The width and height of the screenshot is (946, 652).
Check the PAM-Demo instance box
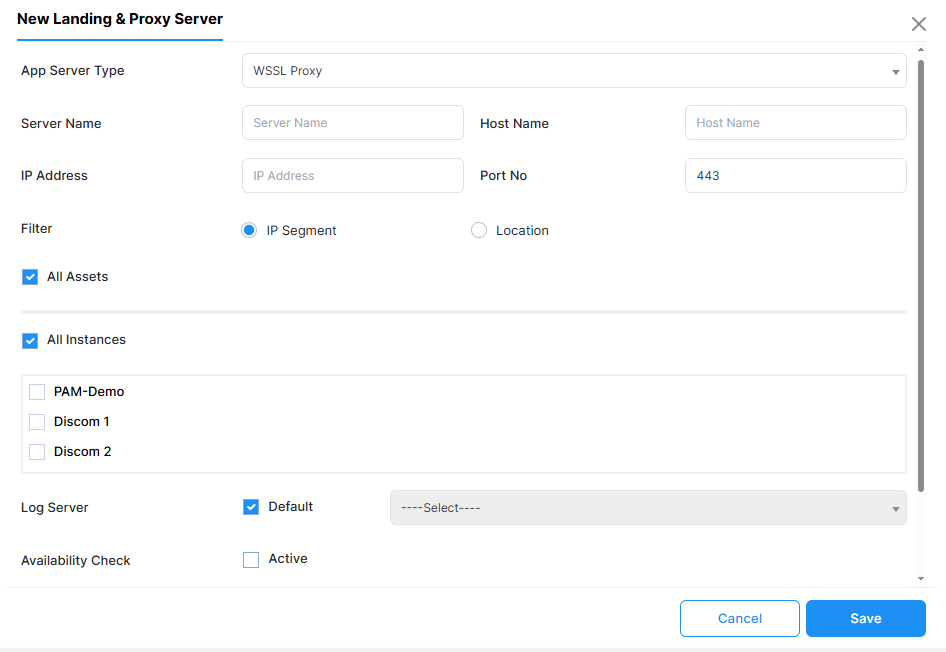(37, 392)
